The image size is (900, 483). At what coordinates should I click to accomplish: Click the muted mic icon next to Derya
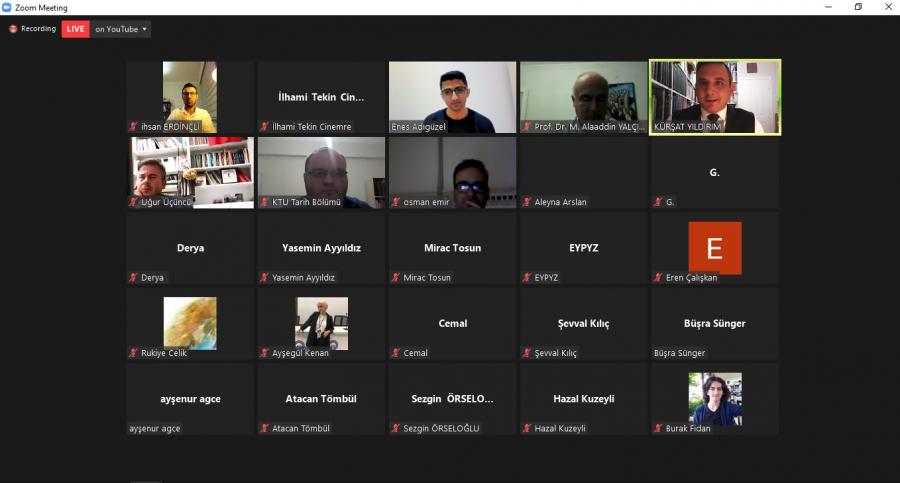(x=134, y=277)
